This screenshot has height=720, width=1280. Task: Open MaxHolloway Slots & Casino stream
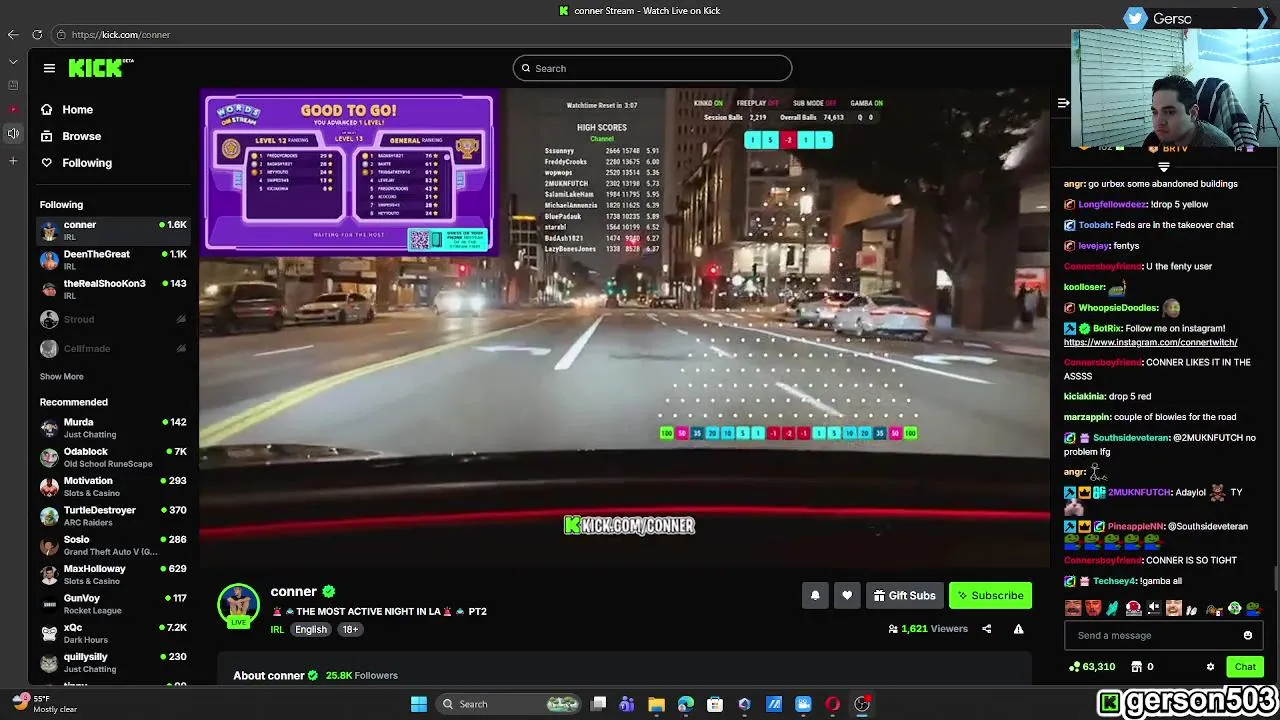tap(113, 574)
